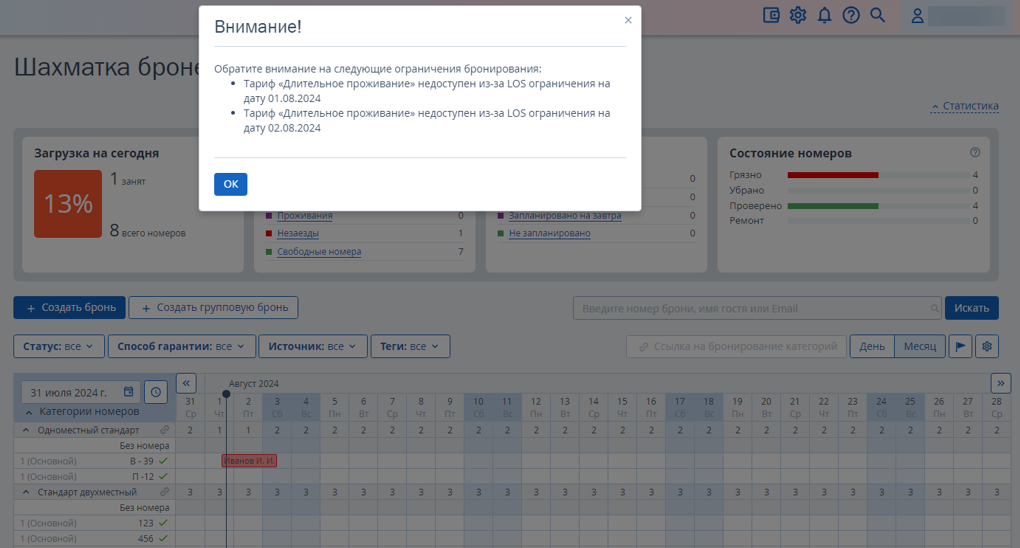Click the red Грязно status bar
1020x548 pixels.
coord(833,175)
